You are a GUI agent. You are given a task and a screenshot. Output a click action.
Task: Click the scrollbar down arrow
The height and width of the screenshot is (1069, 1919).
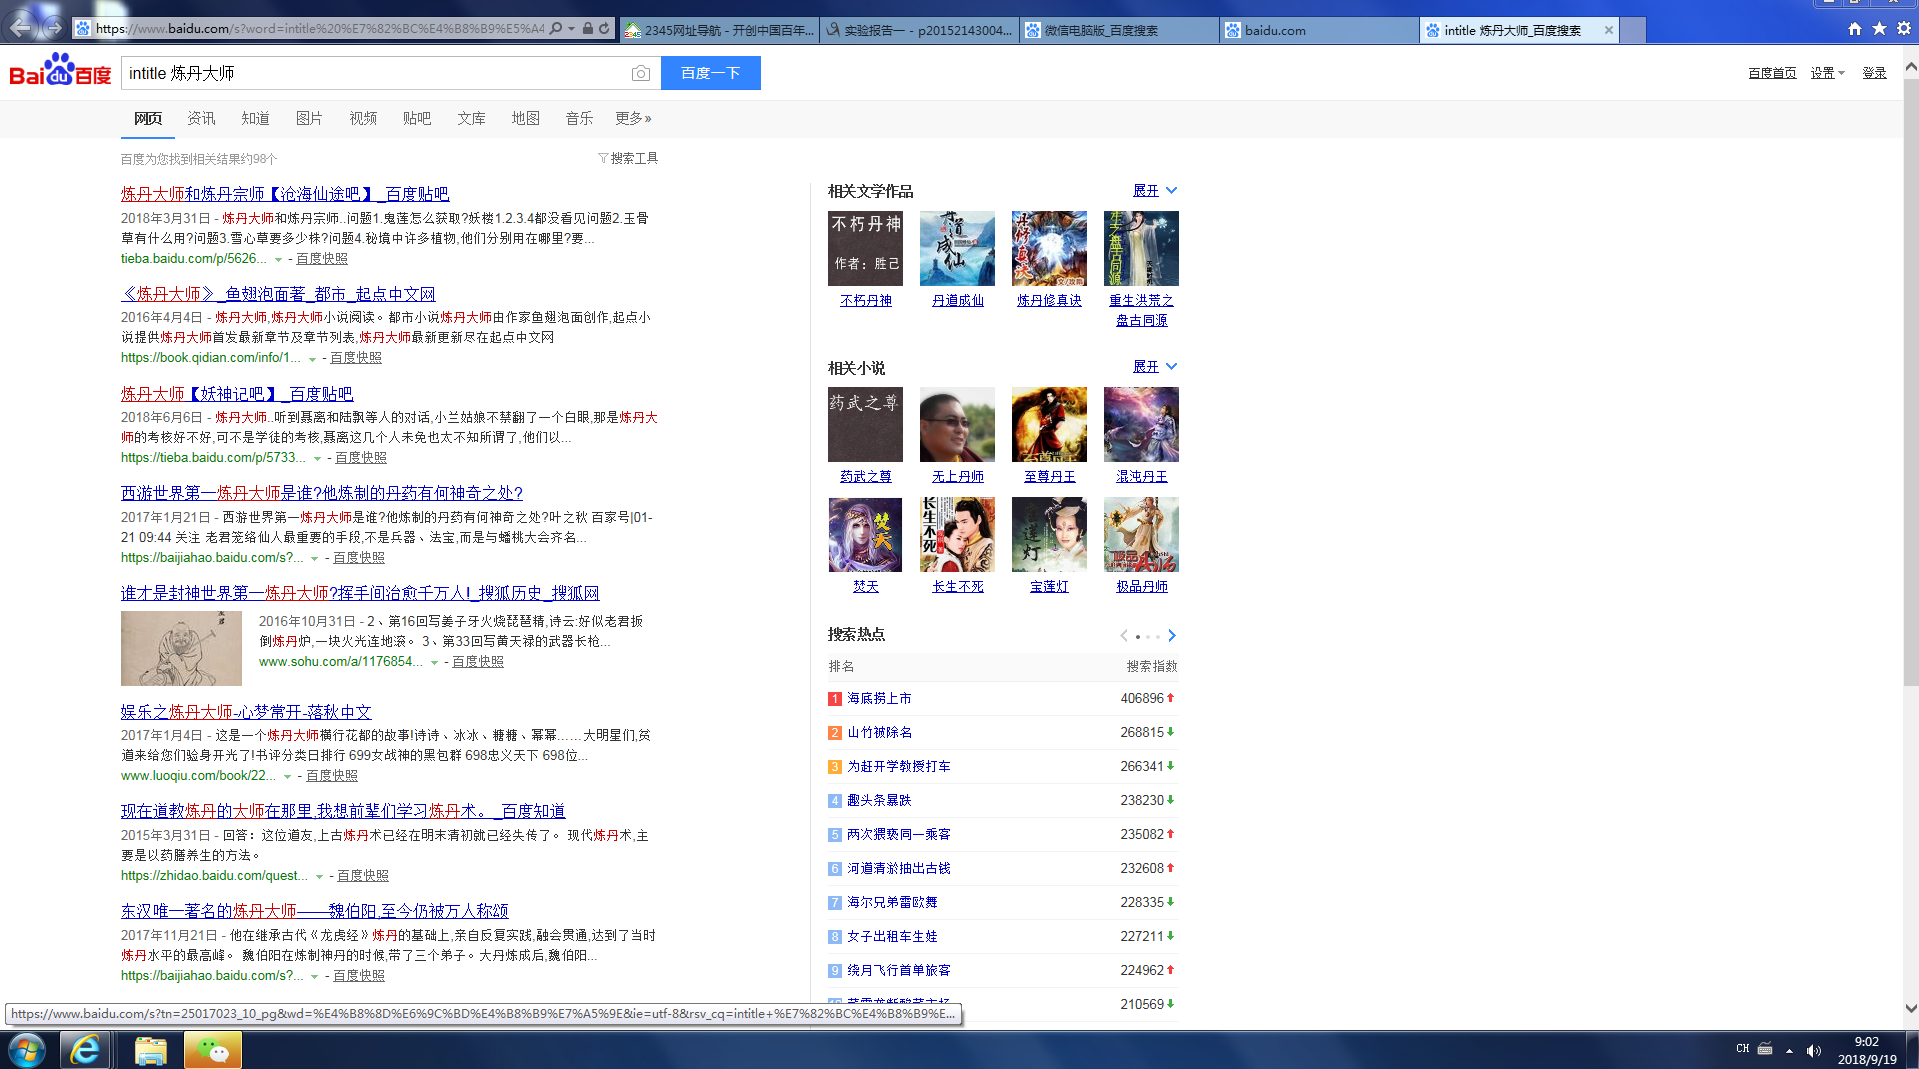[x=1910, y=1009]
